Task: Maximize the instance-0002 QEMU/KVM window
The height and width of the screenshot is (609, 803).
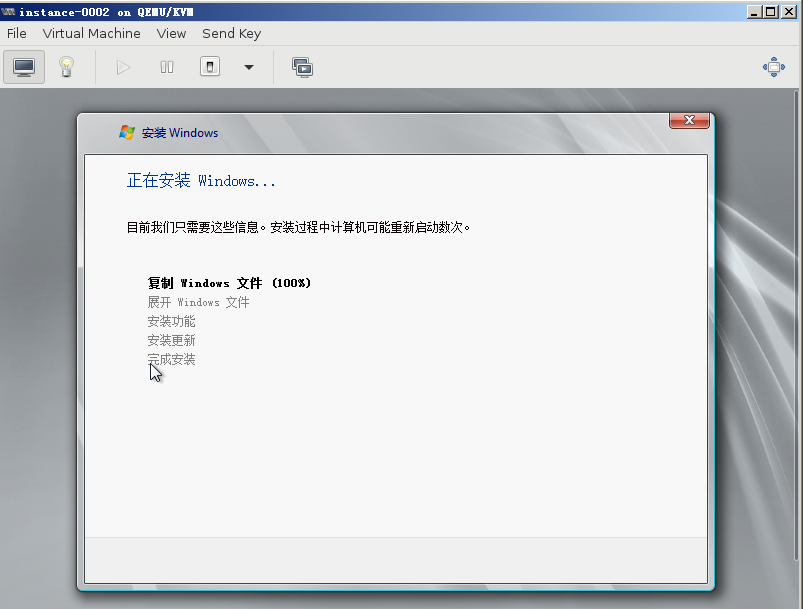Action: point(771,11)
